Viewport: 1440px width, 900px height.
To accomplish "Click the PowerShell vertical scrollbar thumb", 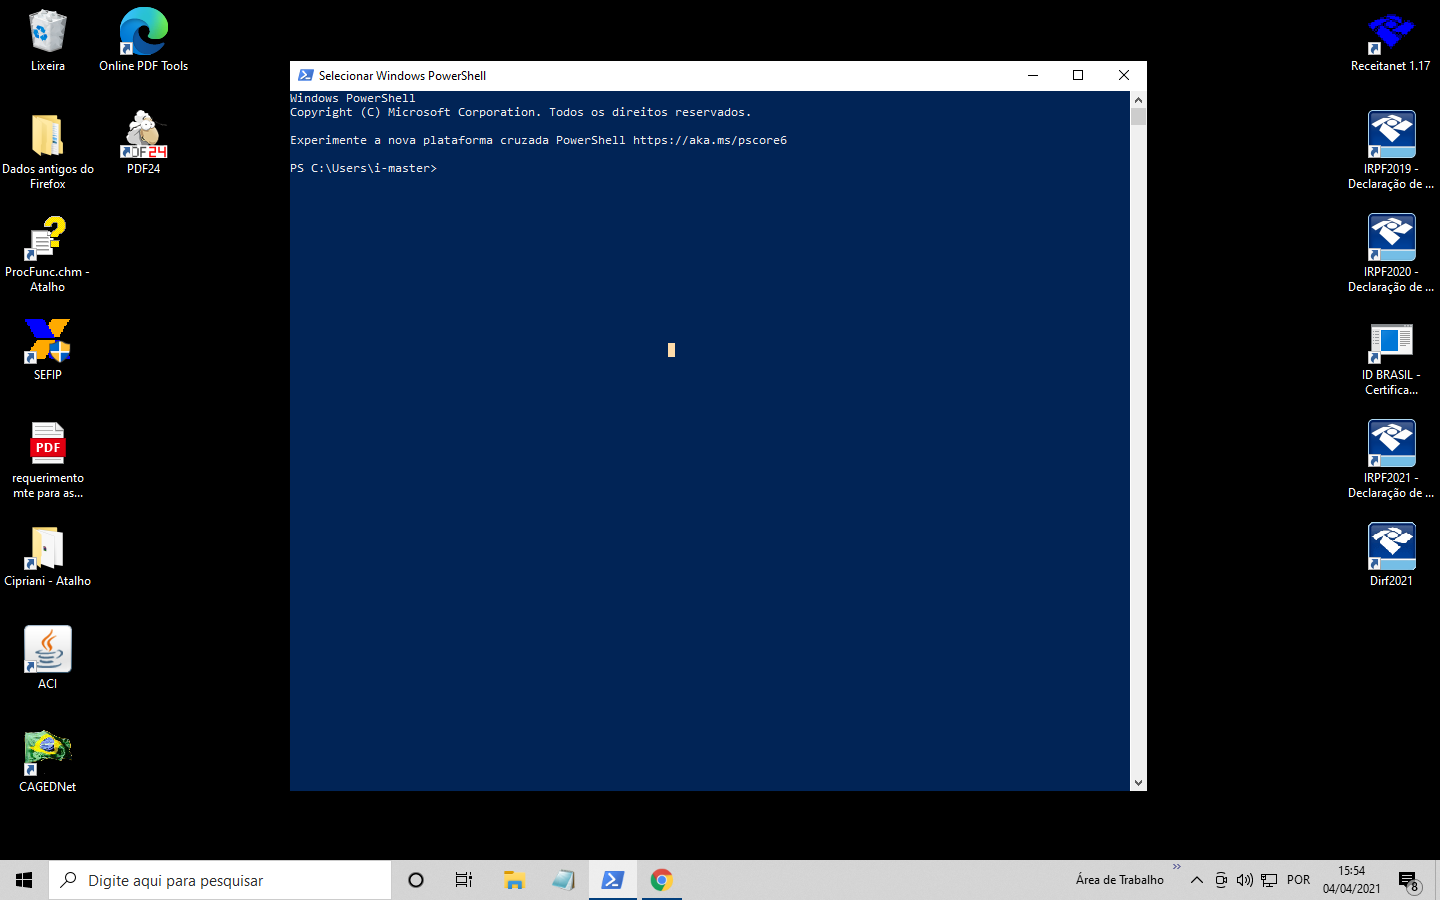I will pyautogui.click(x=1138, y=116).
